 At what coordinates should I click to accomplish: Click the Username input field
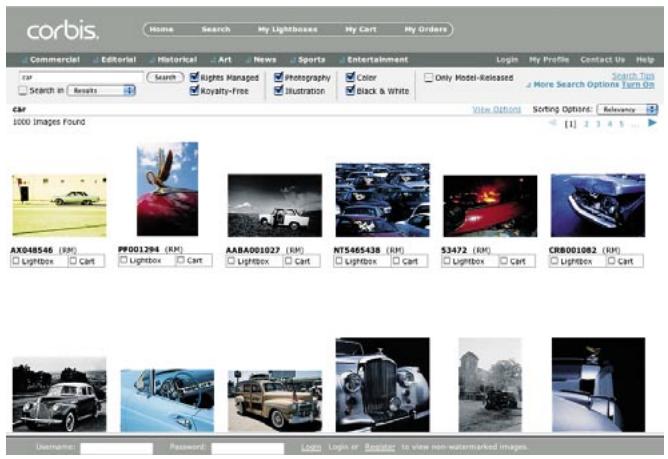(x=116, y=447)
